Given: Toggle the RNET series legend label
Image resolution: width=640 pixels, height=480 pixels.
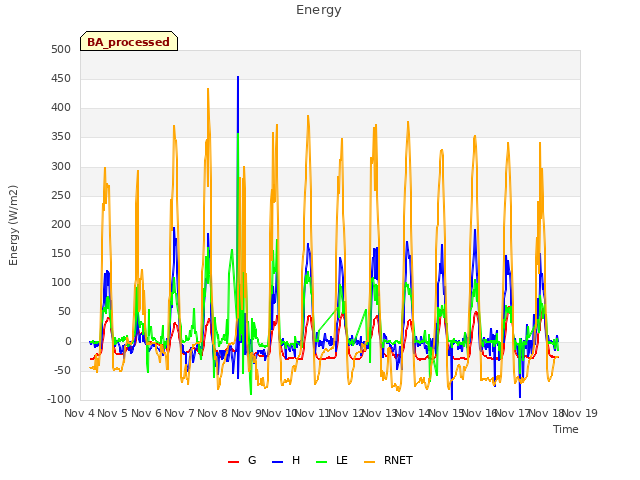Looking at the screenshot, I should pos(398,460).
